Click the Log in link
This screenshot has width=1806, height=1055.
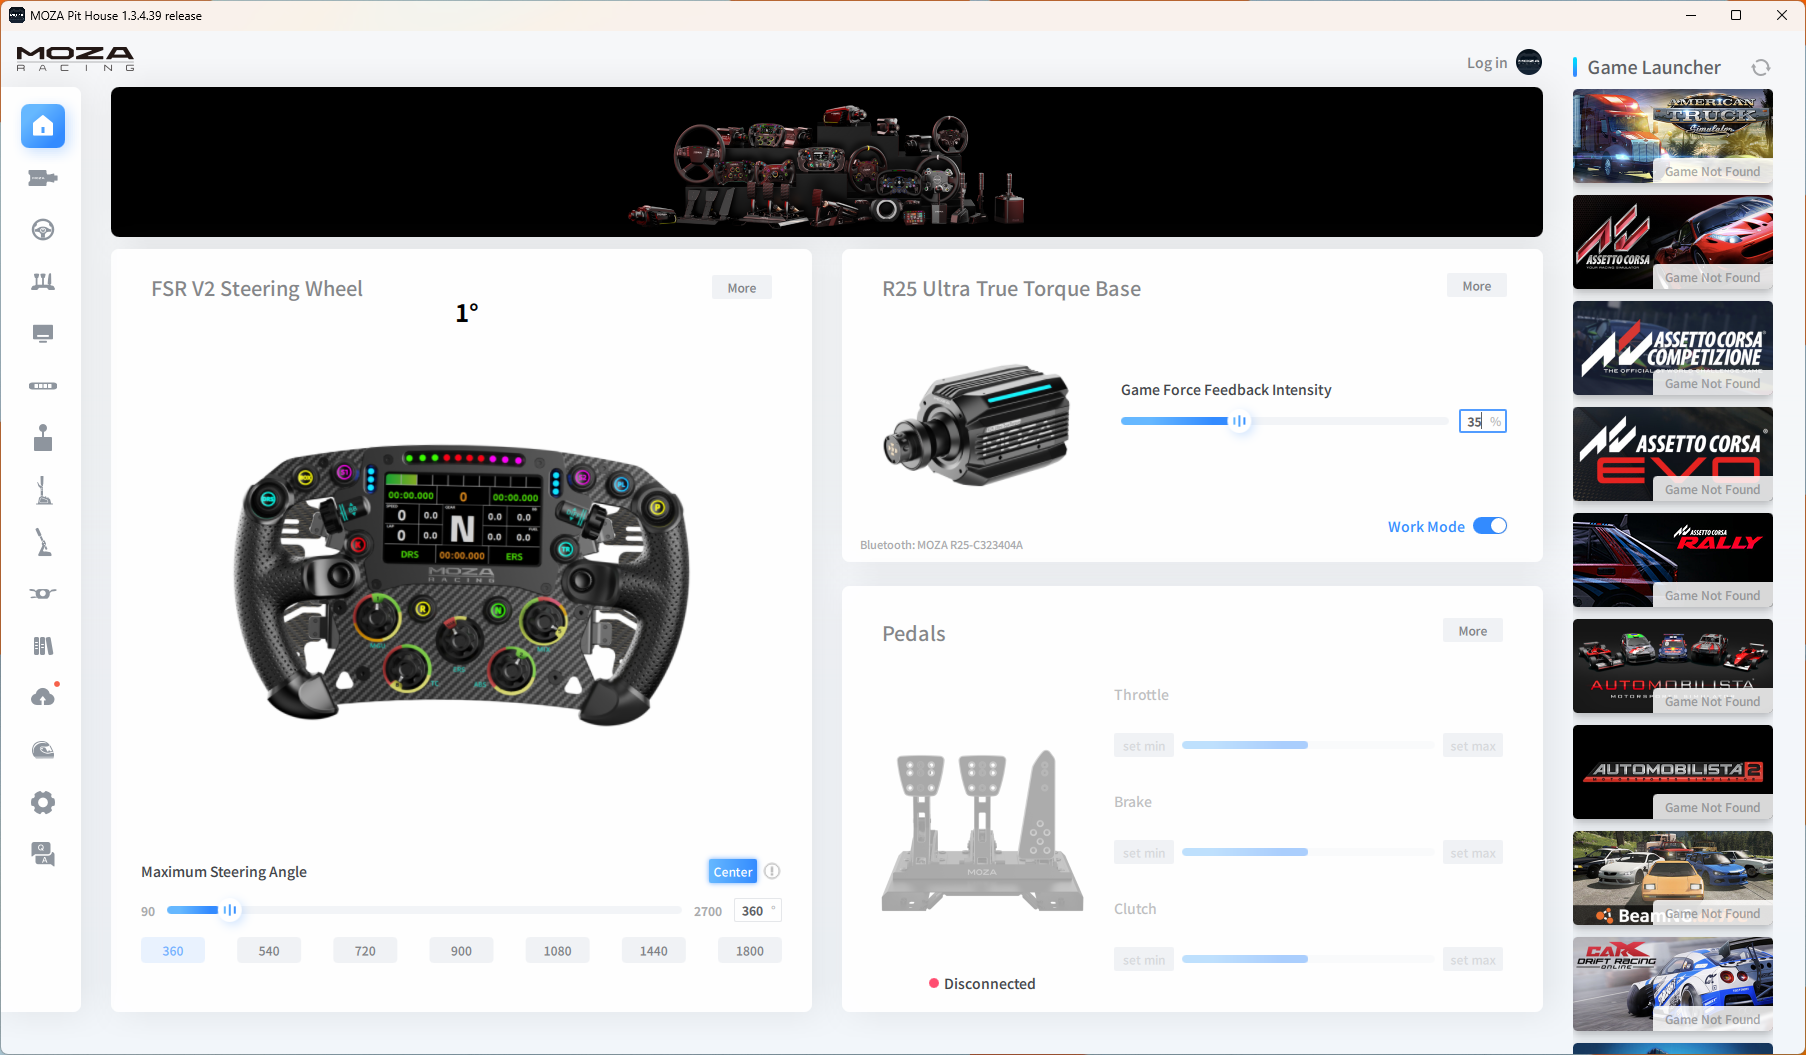(x=1486, y=63)
